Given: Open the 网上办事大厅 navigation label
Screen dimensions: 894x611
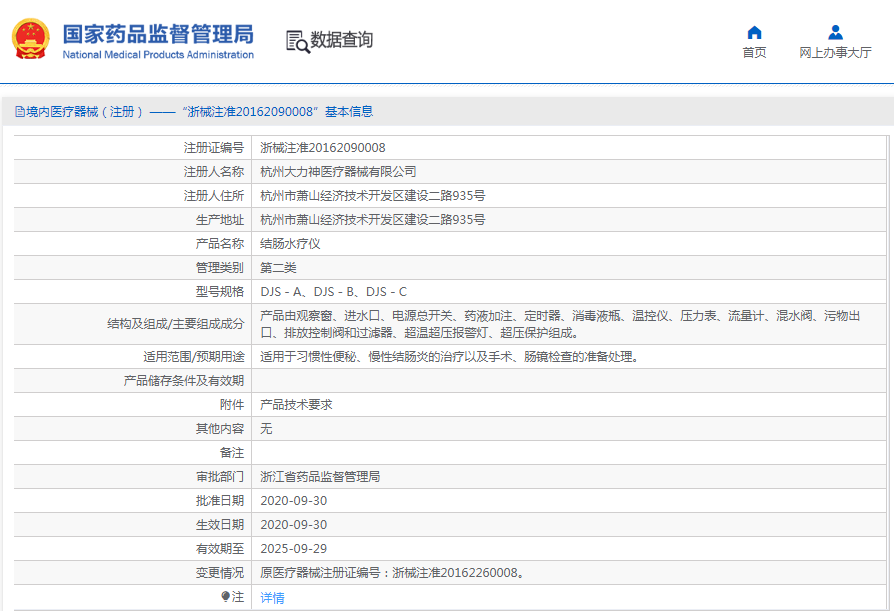Looking at the screenshot, I should pos(835,53).
